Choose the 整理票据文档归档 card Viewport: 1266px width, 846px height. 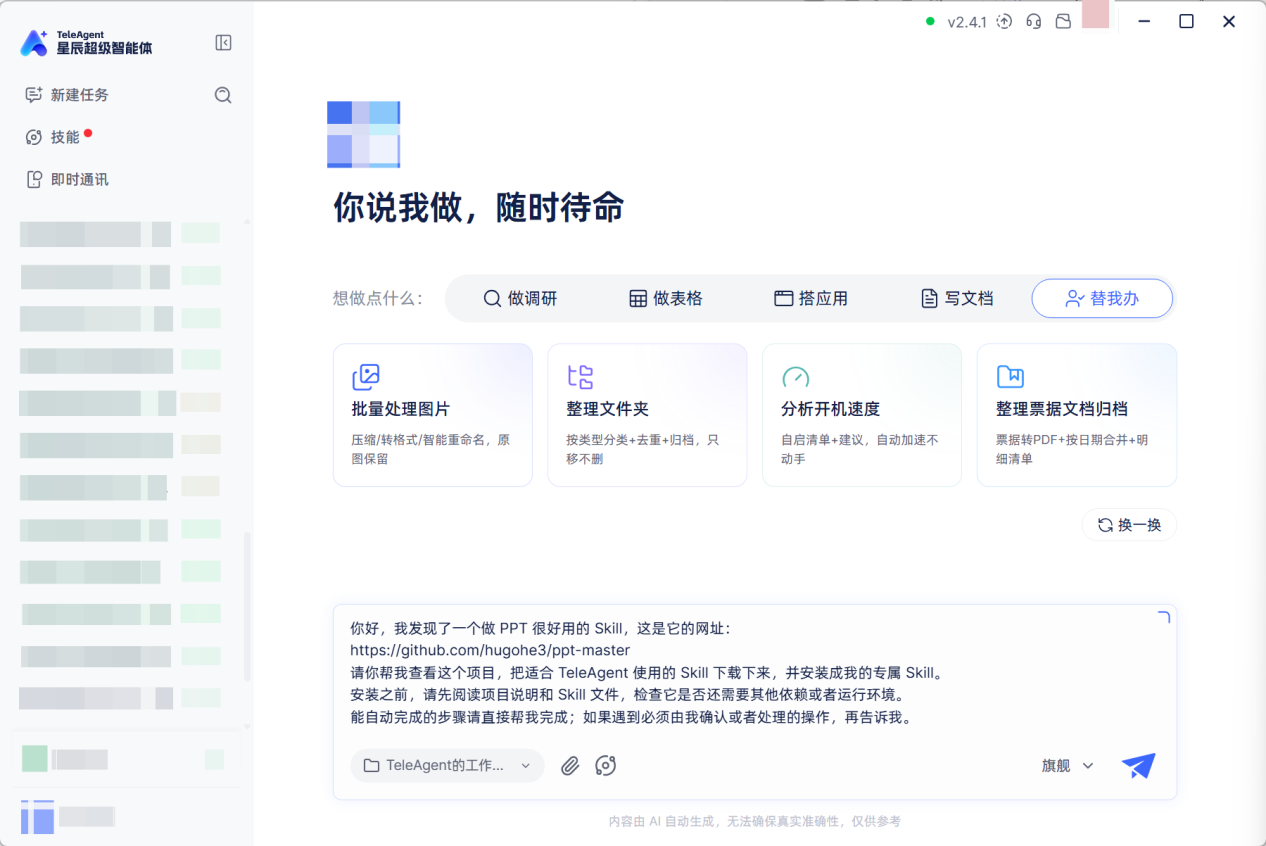point(1077,415)
